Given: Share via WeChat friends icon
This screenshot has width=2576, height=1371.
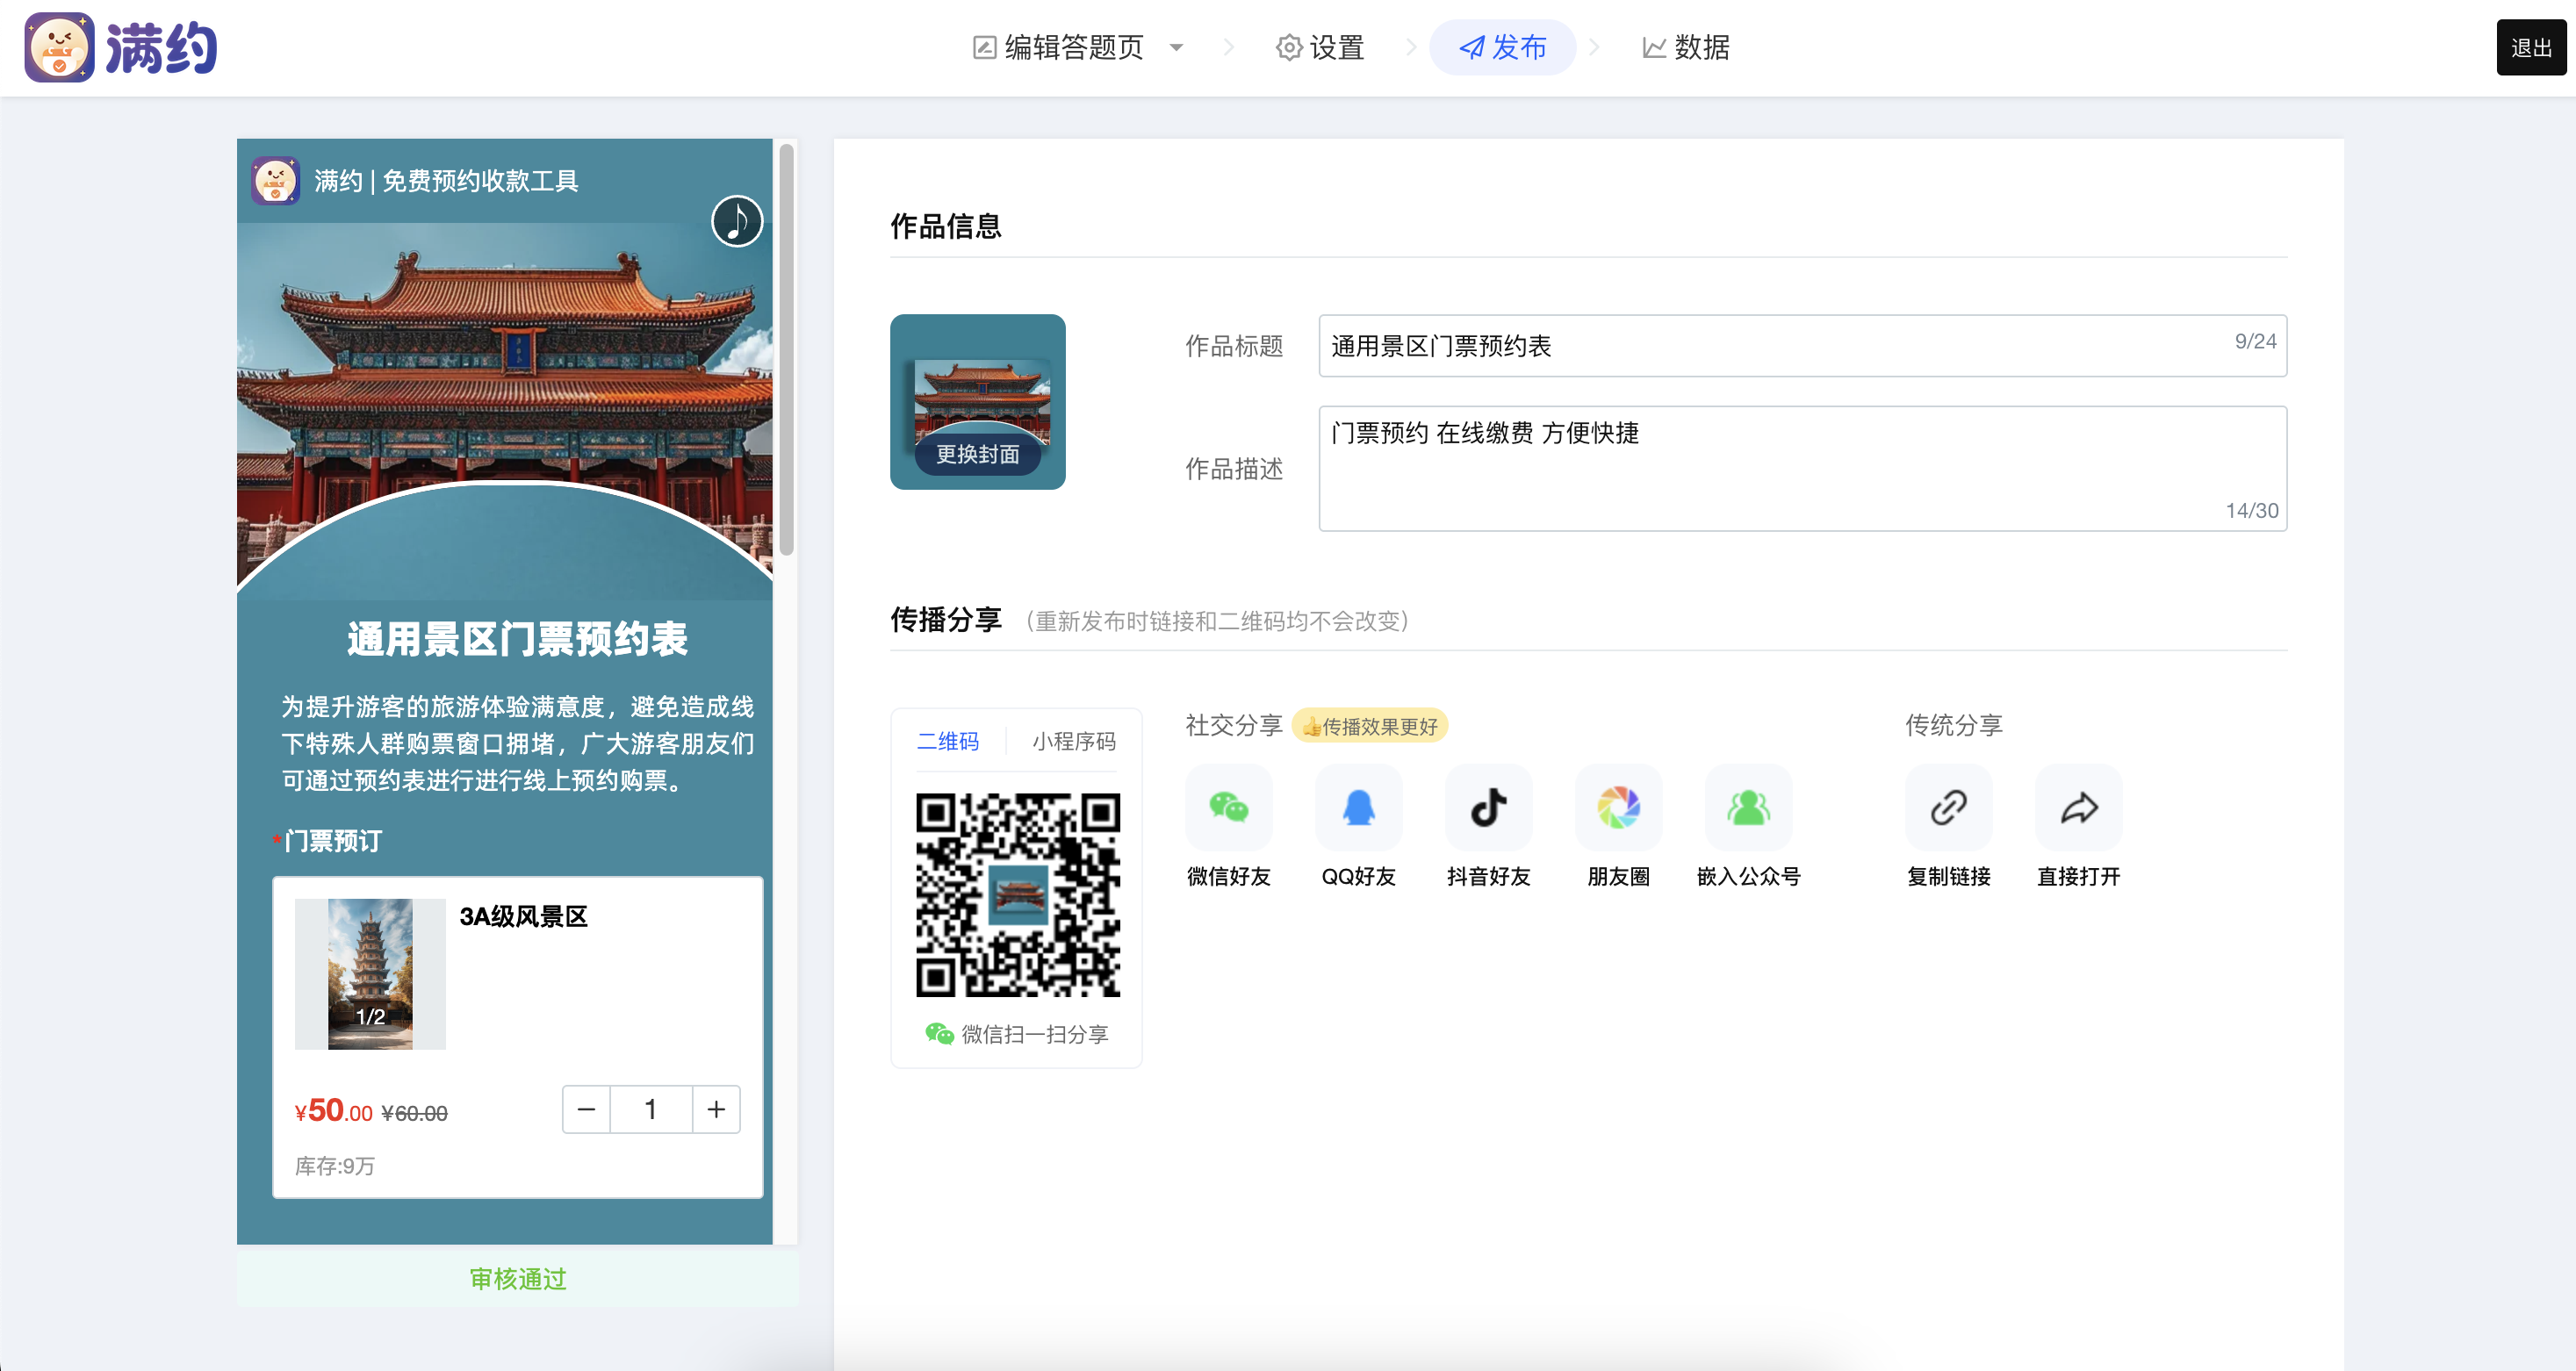Looking at the screenshot, I should coord(1228,807).
